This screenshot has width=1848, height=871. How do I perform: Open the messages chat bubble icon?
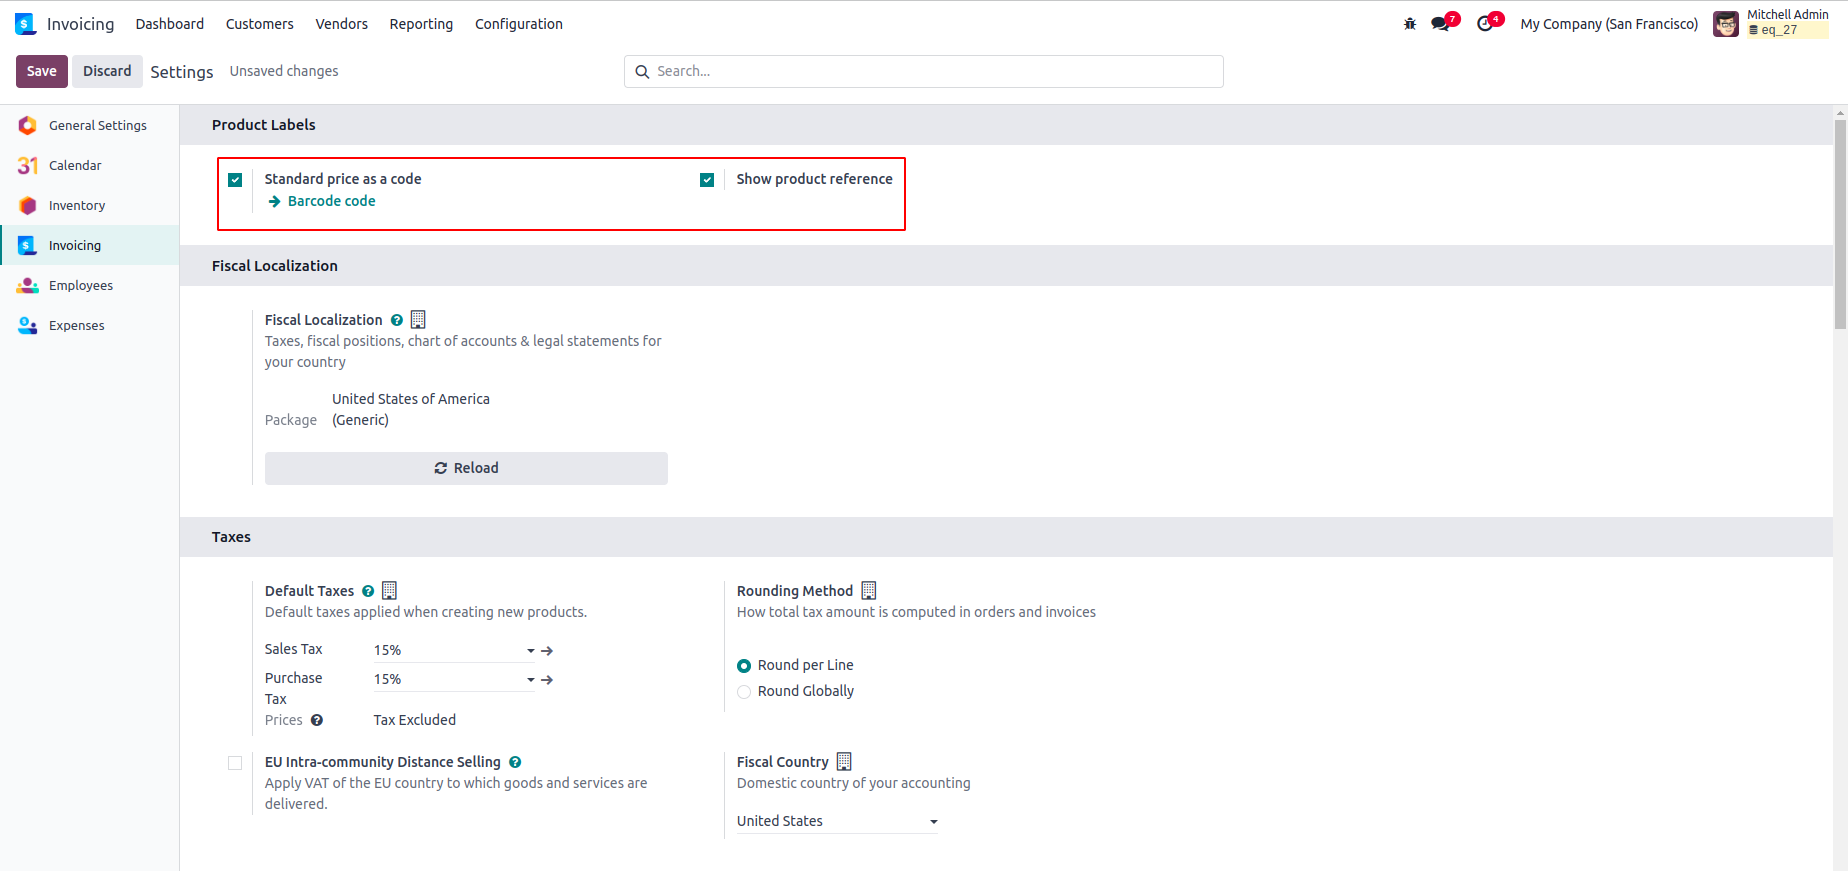tap(1440, 24)
